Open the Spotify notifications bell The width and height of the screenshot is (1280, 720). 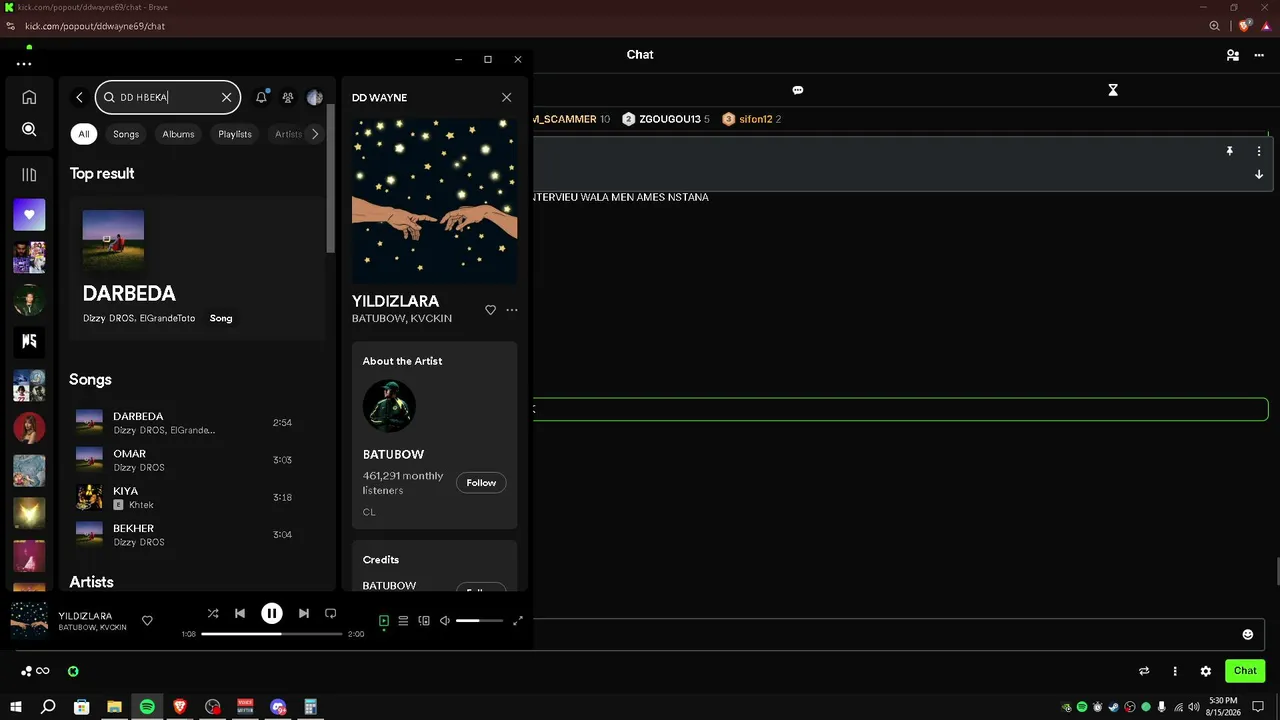click(x=261, y=97)
